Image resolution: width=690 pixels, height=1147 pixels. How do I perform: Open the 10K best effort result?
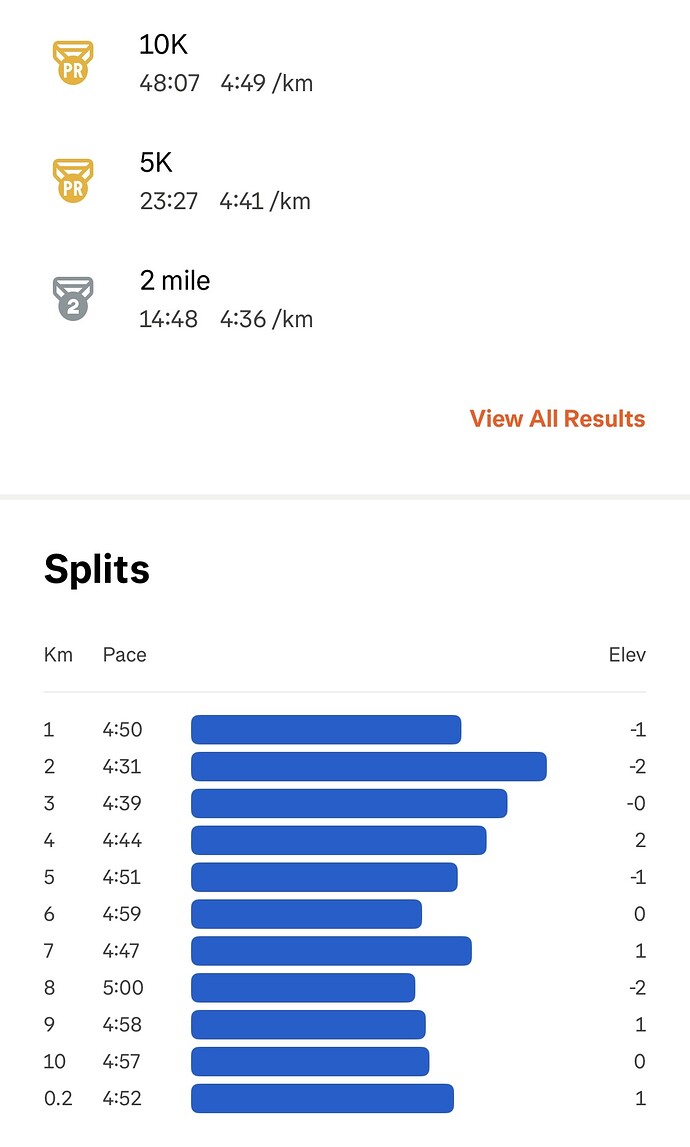[226, 63]
